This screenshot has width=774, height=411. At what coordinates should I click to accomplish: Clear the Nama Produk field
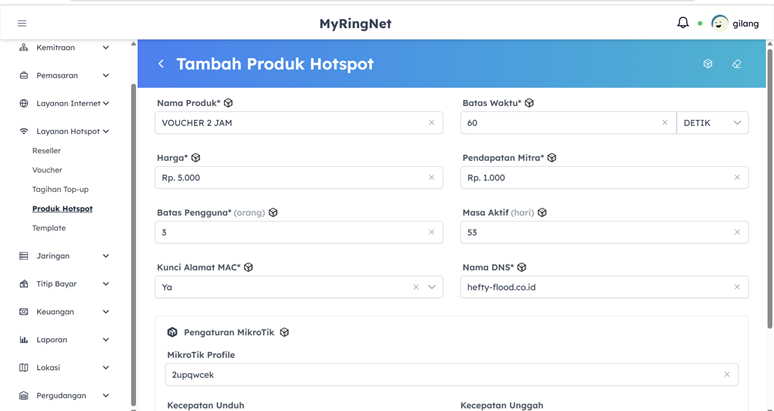click(432, 123)
